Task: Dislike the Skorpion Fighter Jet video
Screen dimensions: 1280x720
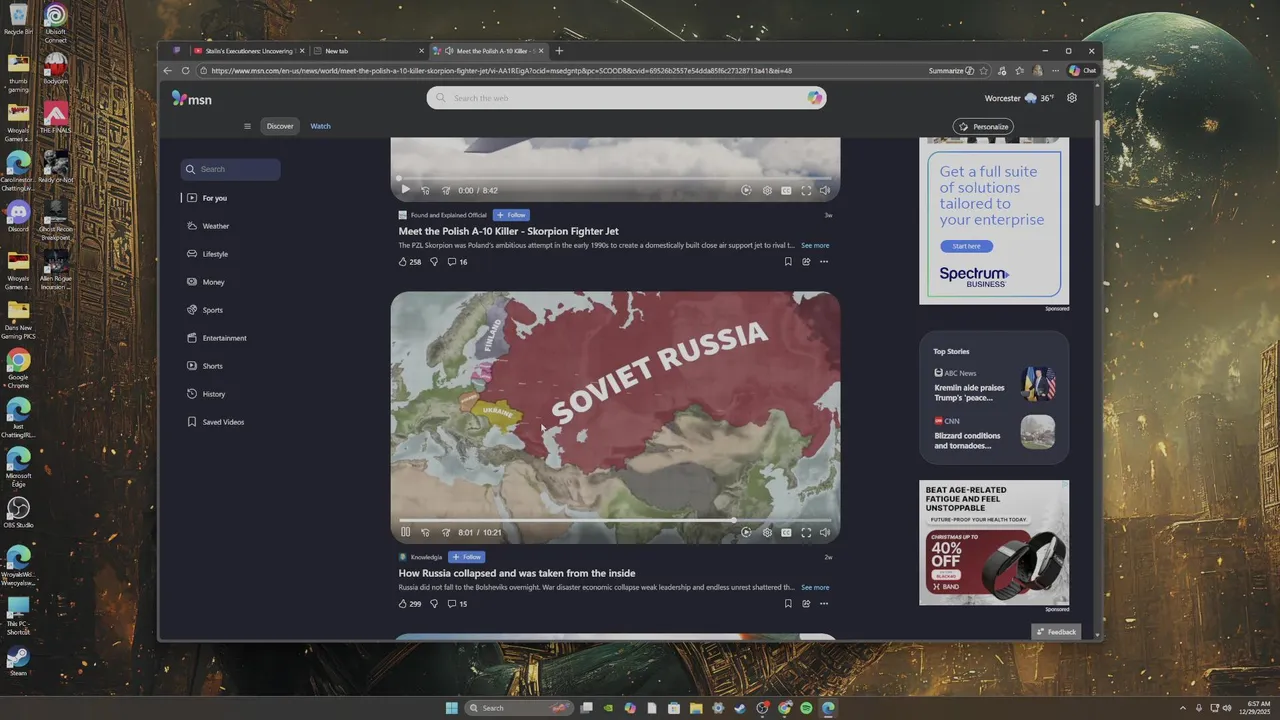Action: point(434,262)
